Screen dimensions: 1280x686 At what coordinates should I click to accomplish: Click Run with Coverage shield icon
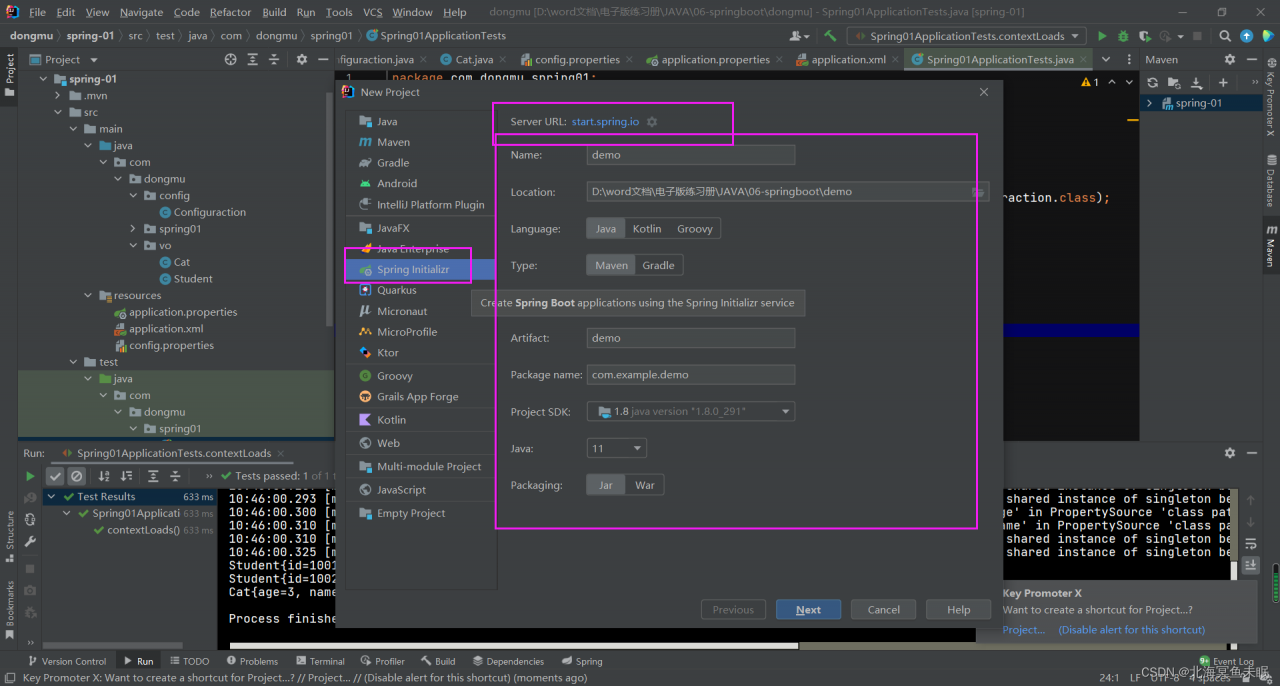(1145, 36)
